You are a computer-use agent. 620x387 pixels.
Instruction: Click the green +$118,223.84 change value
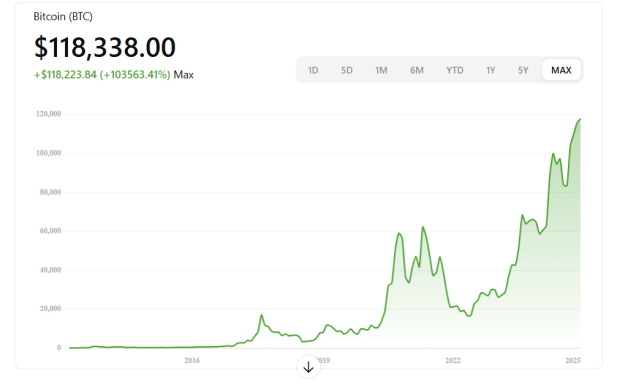[65, 75]
